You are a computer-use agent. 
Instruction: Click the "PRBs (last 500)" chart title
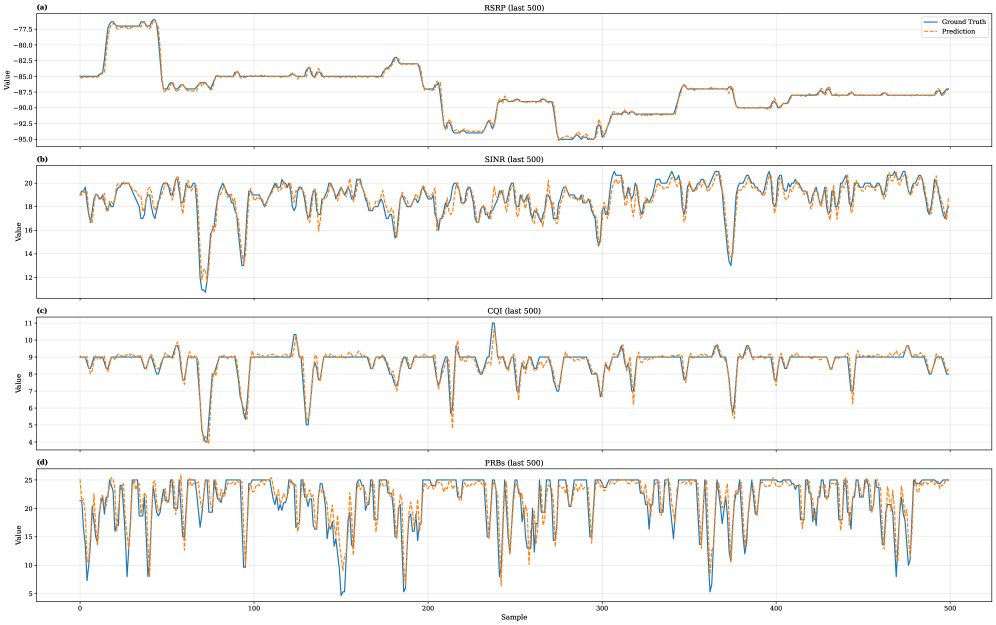tap(514, 463)
